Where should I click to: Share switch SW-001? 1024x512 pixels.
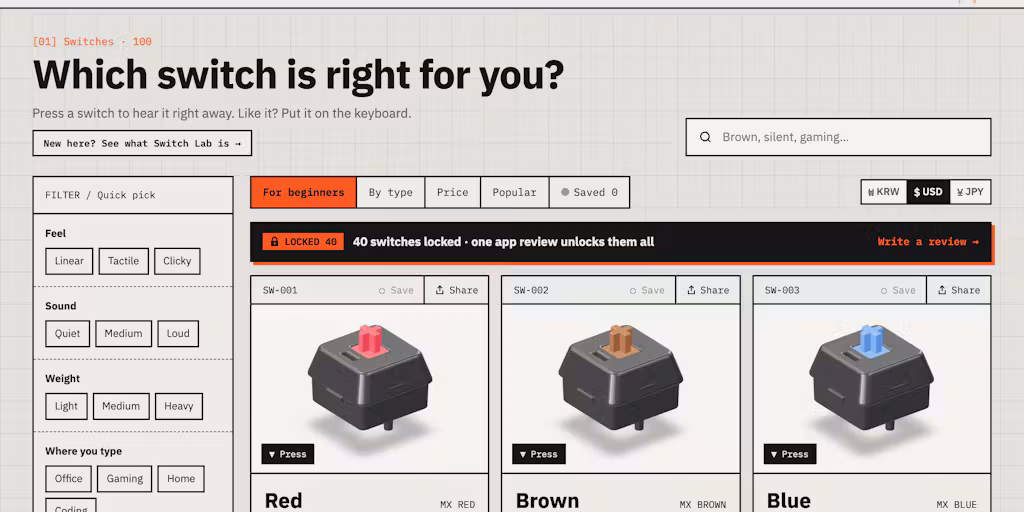(456, 290)
